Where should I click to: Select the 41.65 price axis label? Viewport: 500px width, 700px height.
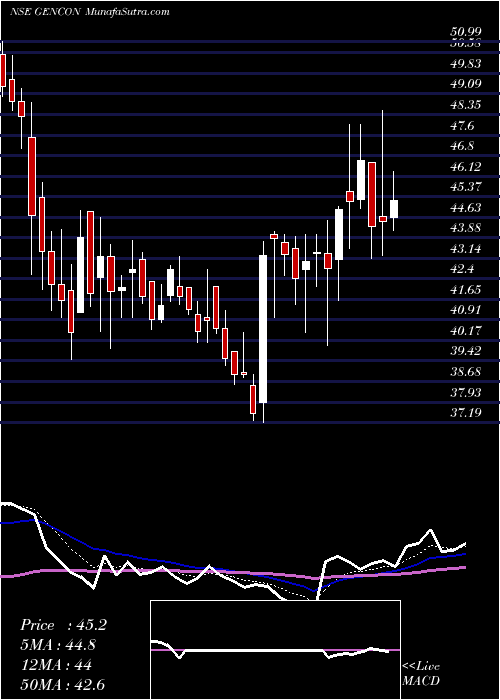pyautogui.click(x=465, y=290)
